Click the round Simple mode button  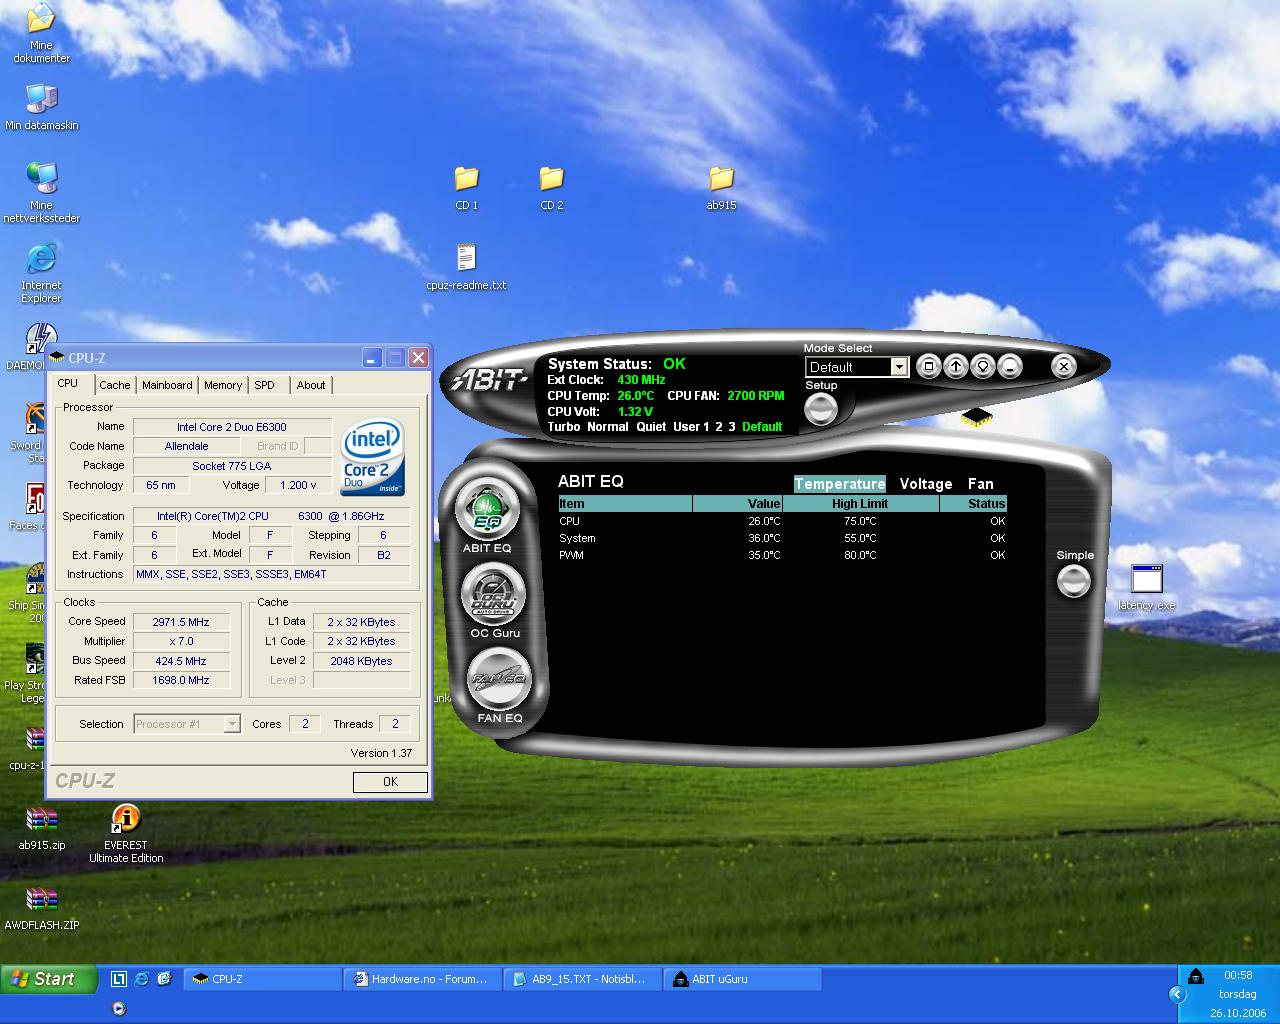coord(1074,581)
